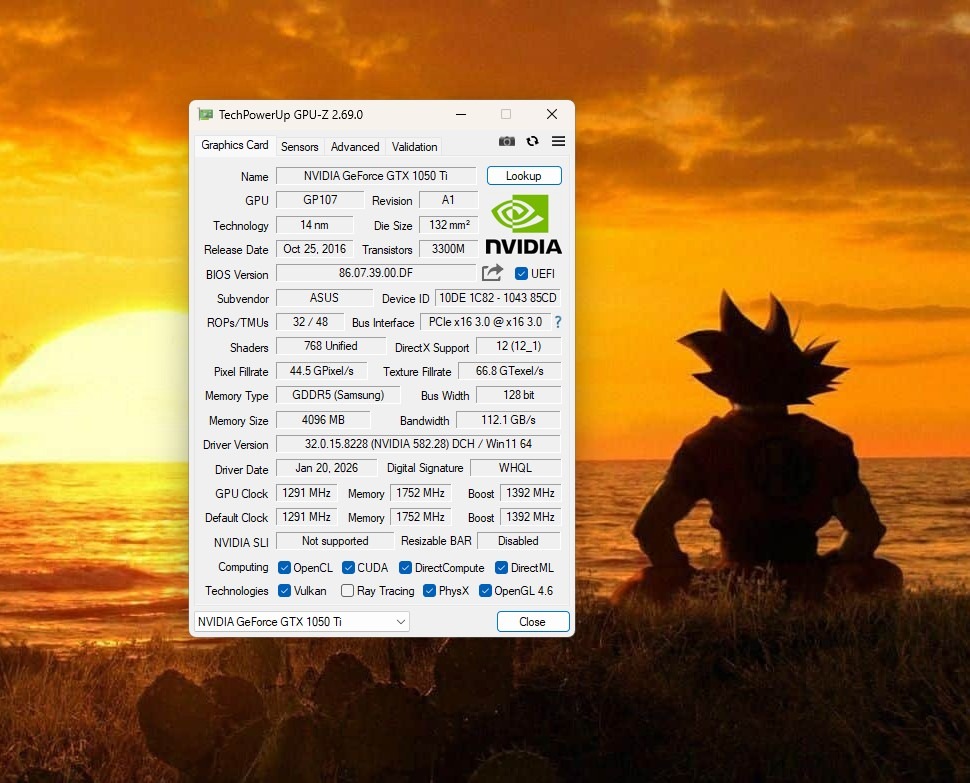Click the Default Clock value 1291 MHz
The height and width of the screenshot is (783, 970).
(x=306, y=516)
